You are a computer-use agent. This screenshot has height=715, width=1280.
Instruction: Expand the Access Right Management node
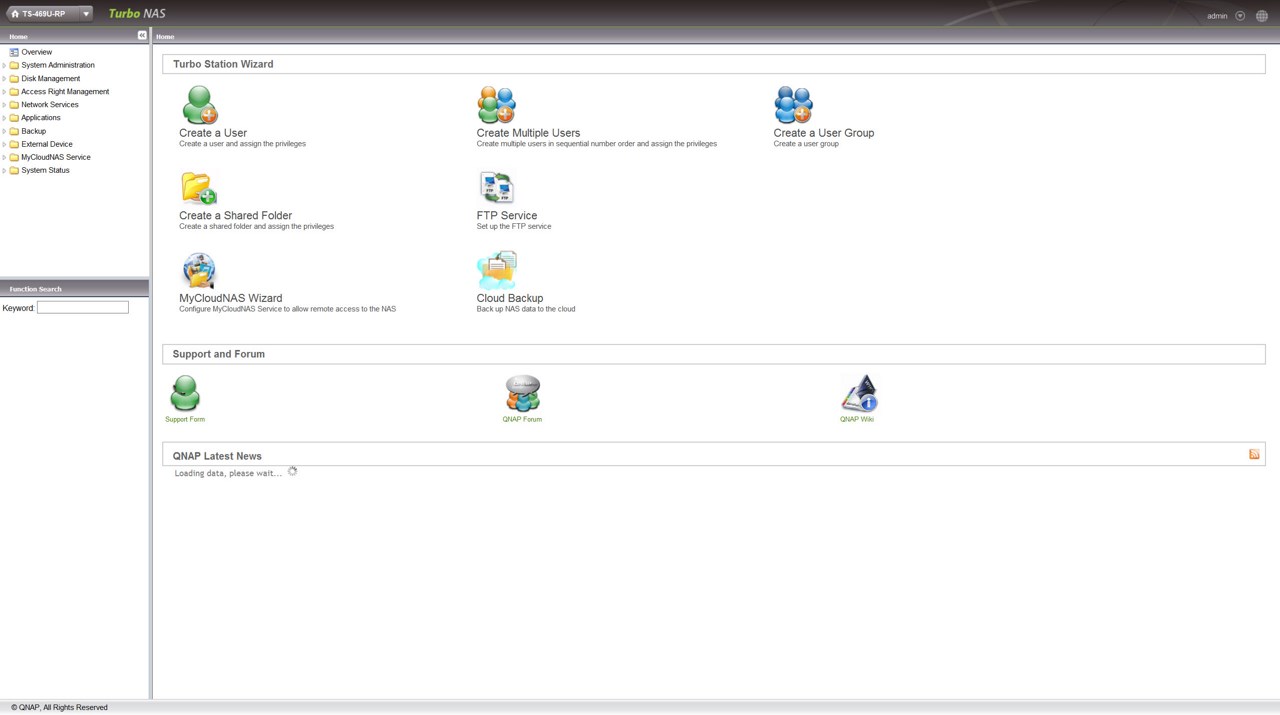coord(4,92)
